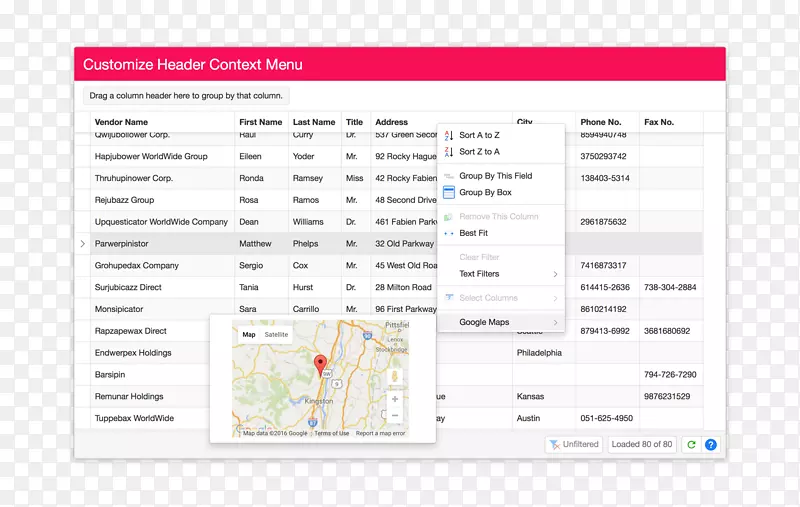Expand the Parwerpinistor row arrow
The width and height of the screenshot is (800, 507).
83,244
